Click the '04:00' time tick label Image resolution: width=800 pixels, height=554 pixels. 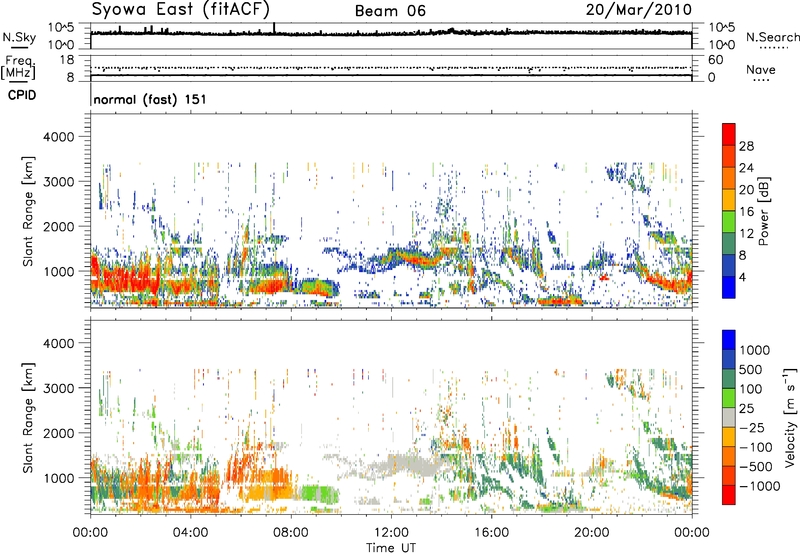coord(190,533)
